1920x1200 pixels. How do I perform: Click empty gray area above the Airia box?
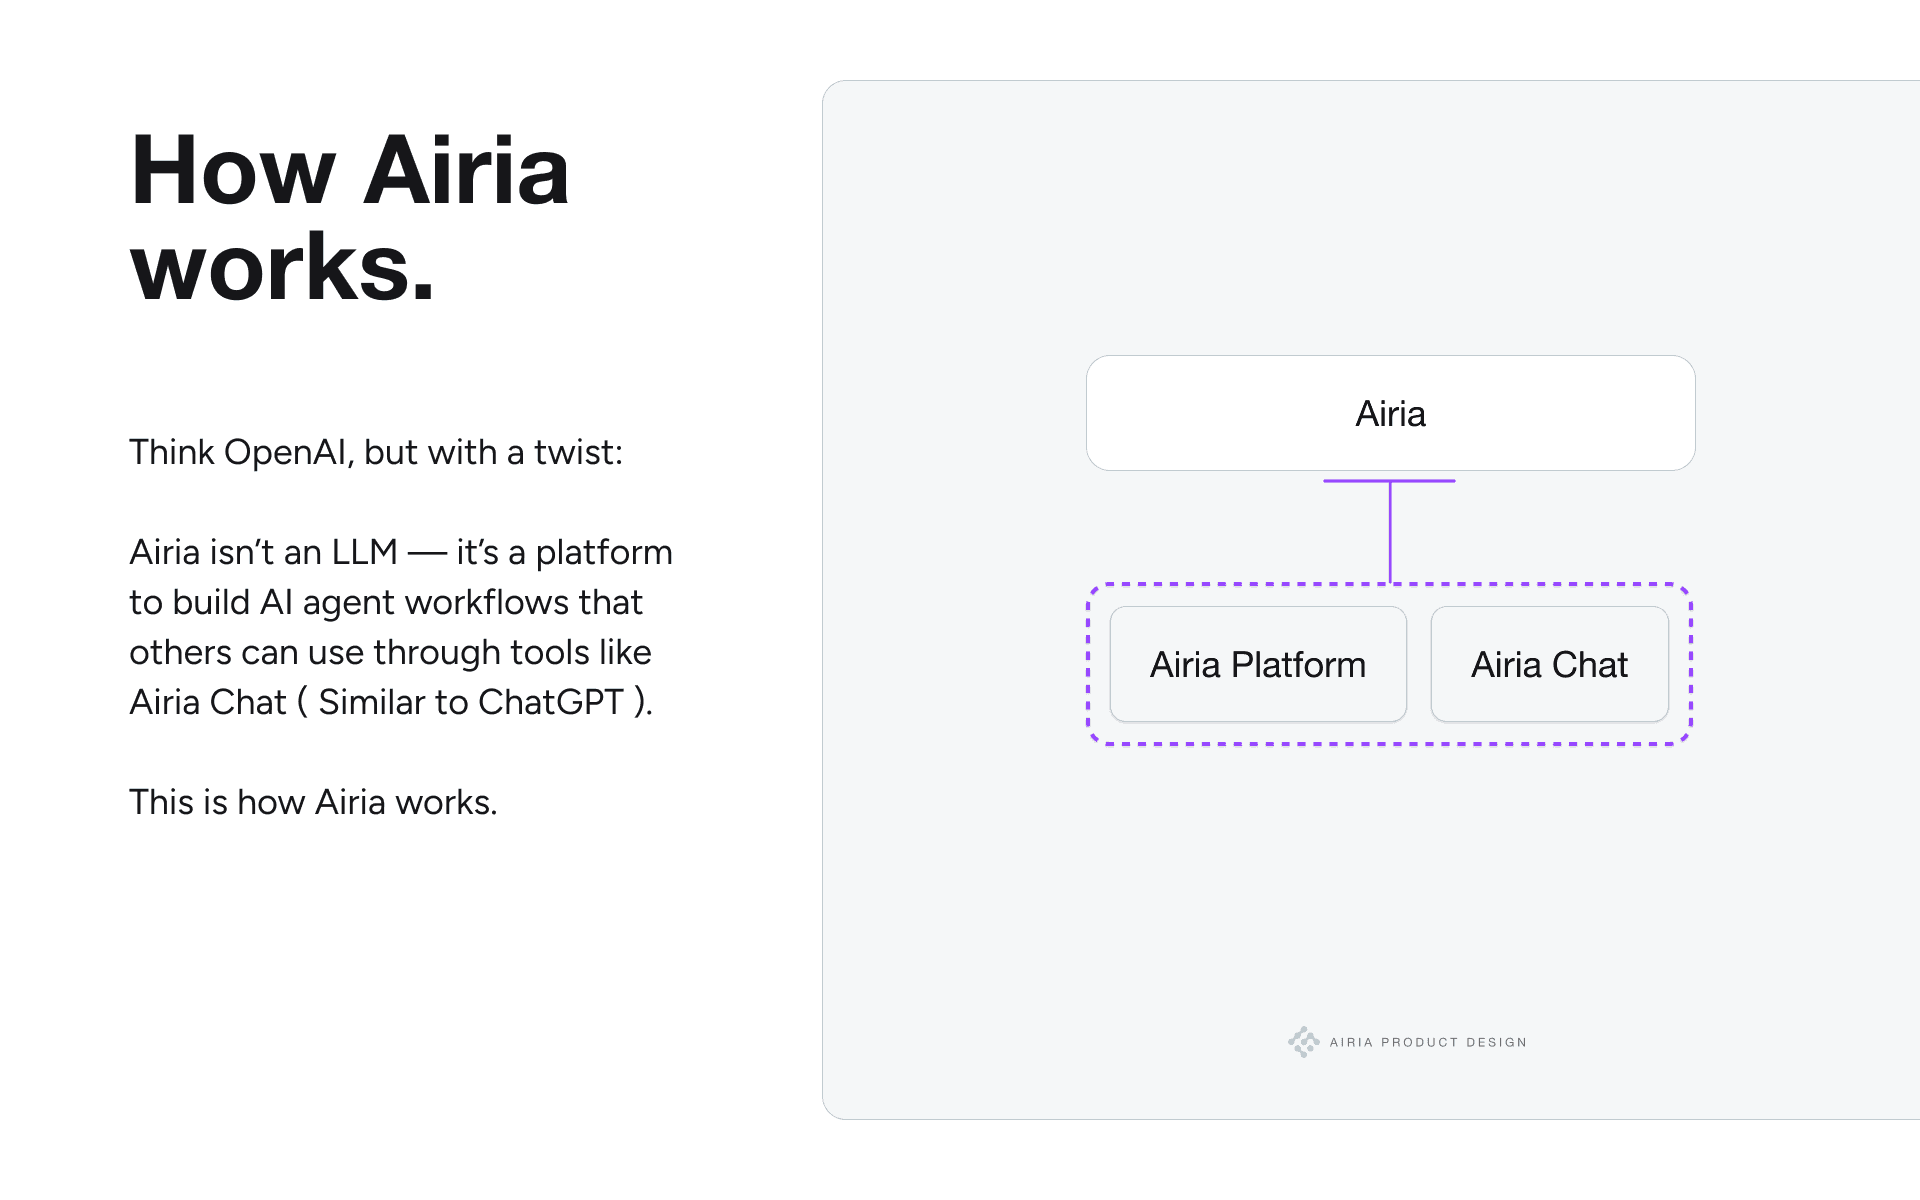point(1390,220)
